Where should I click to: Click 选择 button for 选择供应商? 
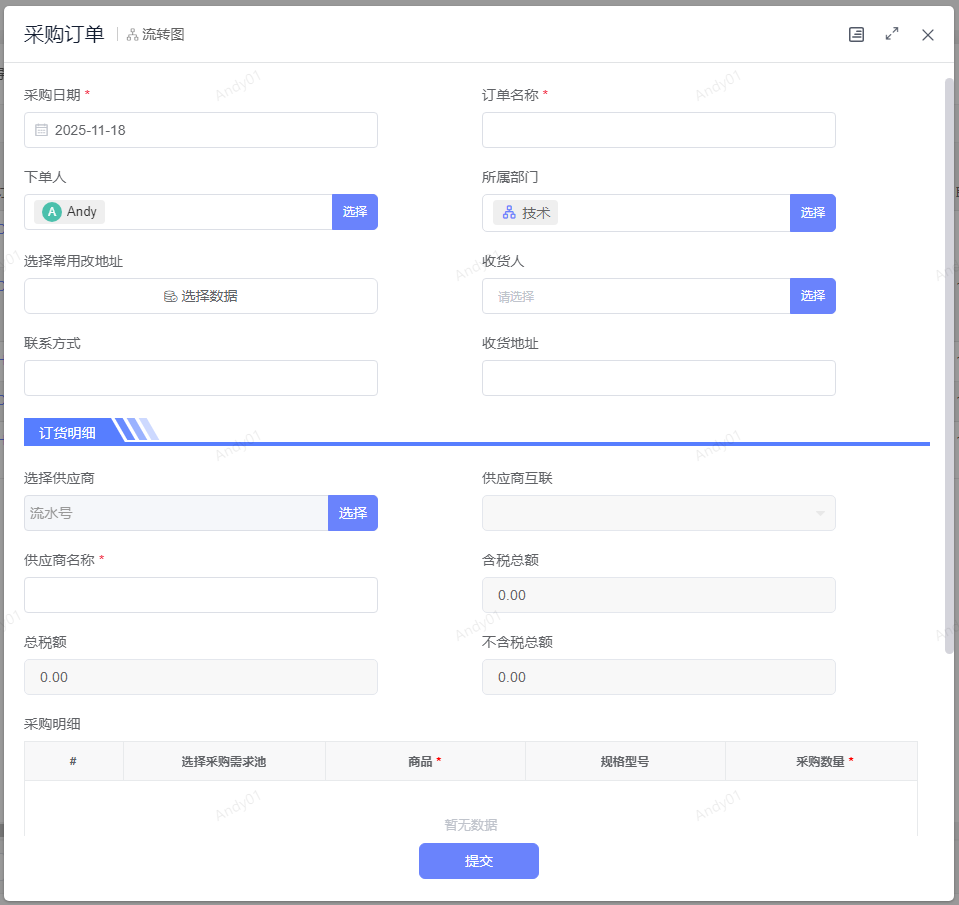(x=352, y=513)
